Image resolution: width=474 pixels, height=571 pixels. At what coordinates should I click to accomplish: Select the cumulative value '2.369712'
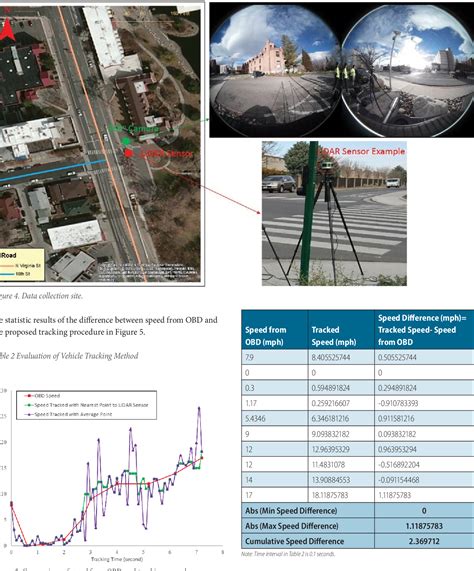[x=424, y=541]
